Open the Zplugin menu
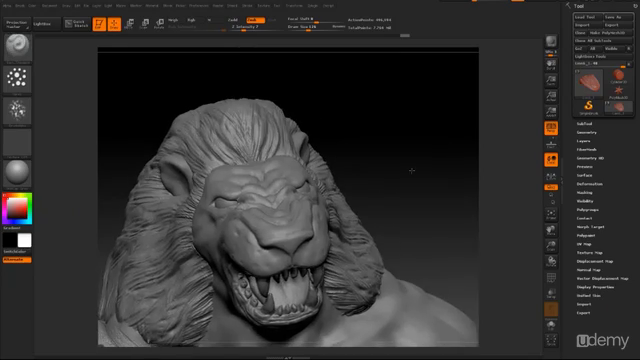The image size is (640, 360). pyautogui.click(x=313, y=6)
